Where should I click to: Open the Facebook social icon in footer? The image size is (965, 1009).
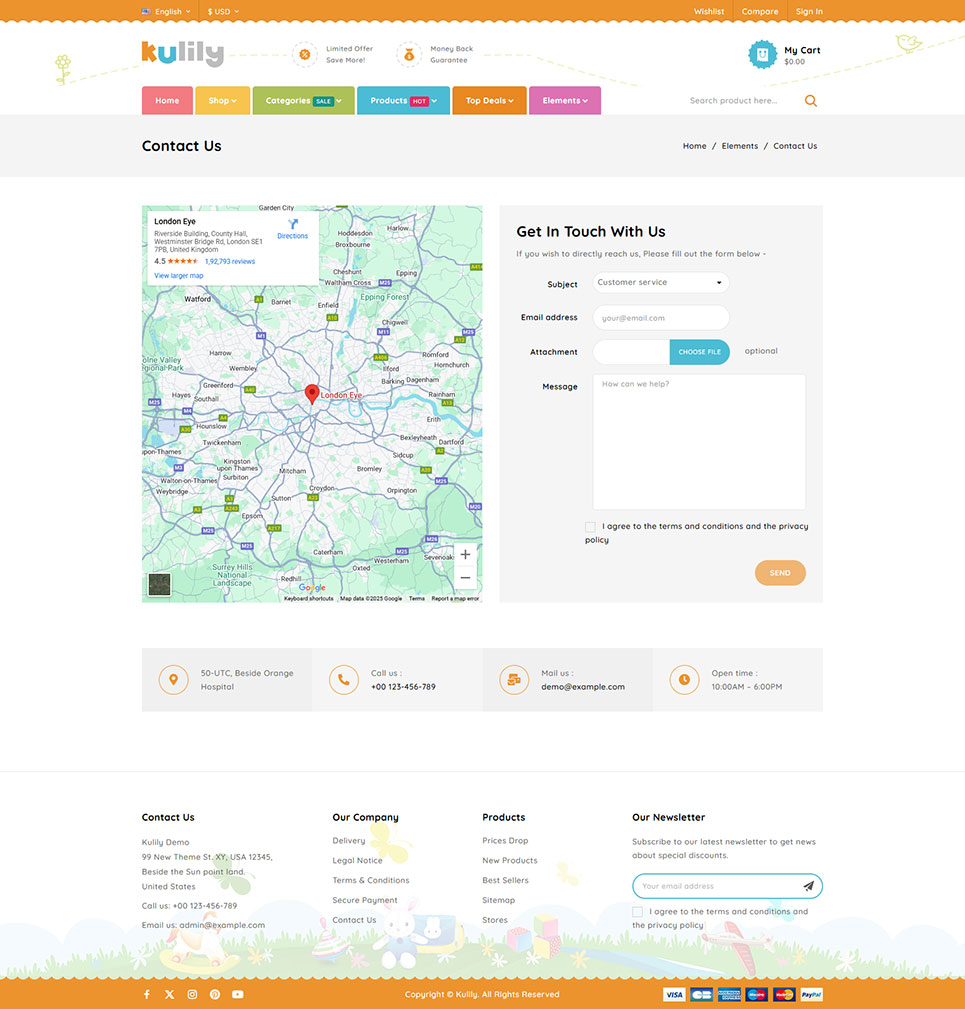click(146, 994)
